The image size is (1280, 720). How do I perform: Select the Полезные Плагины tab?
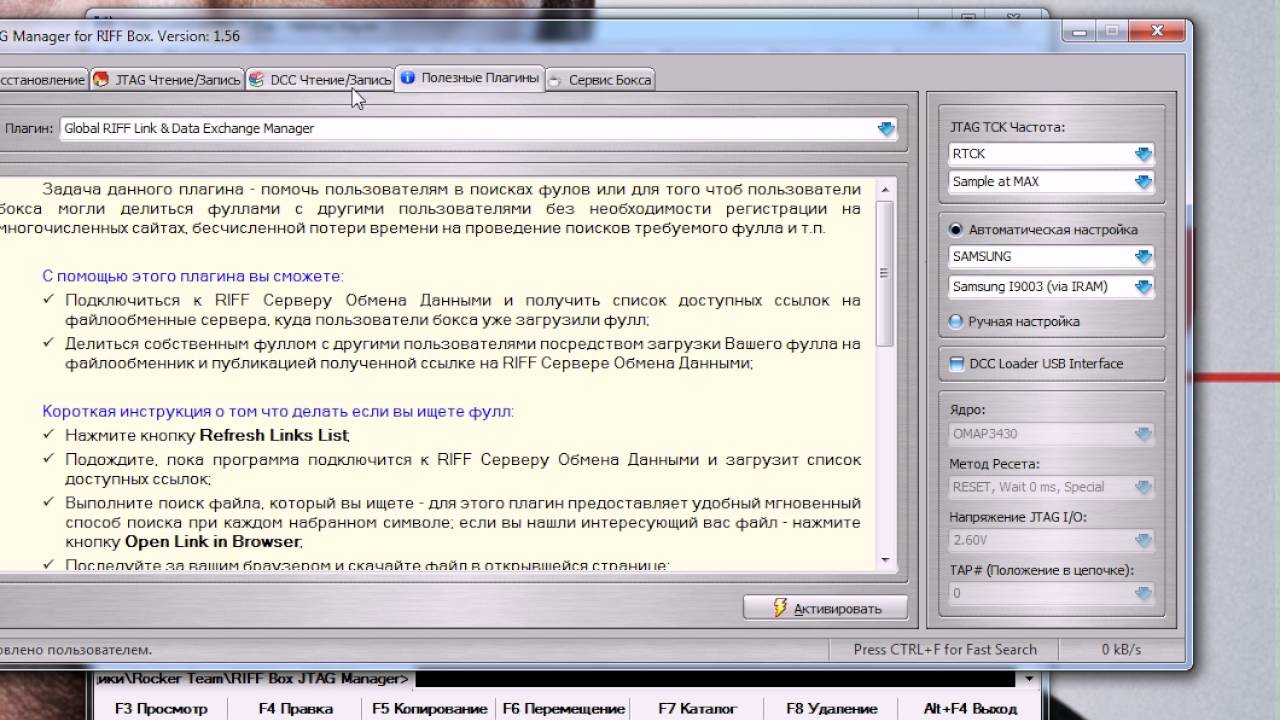[x=470, y=78]
